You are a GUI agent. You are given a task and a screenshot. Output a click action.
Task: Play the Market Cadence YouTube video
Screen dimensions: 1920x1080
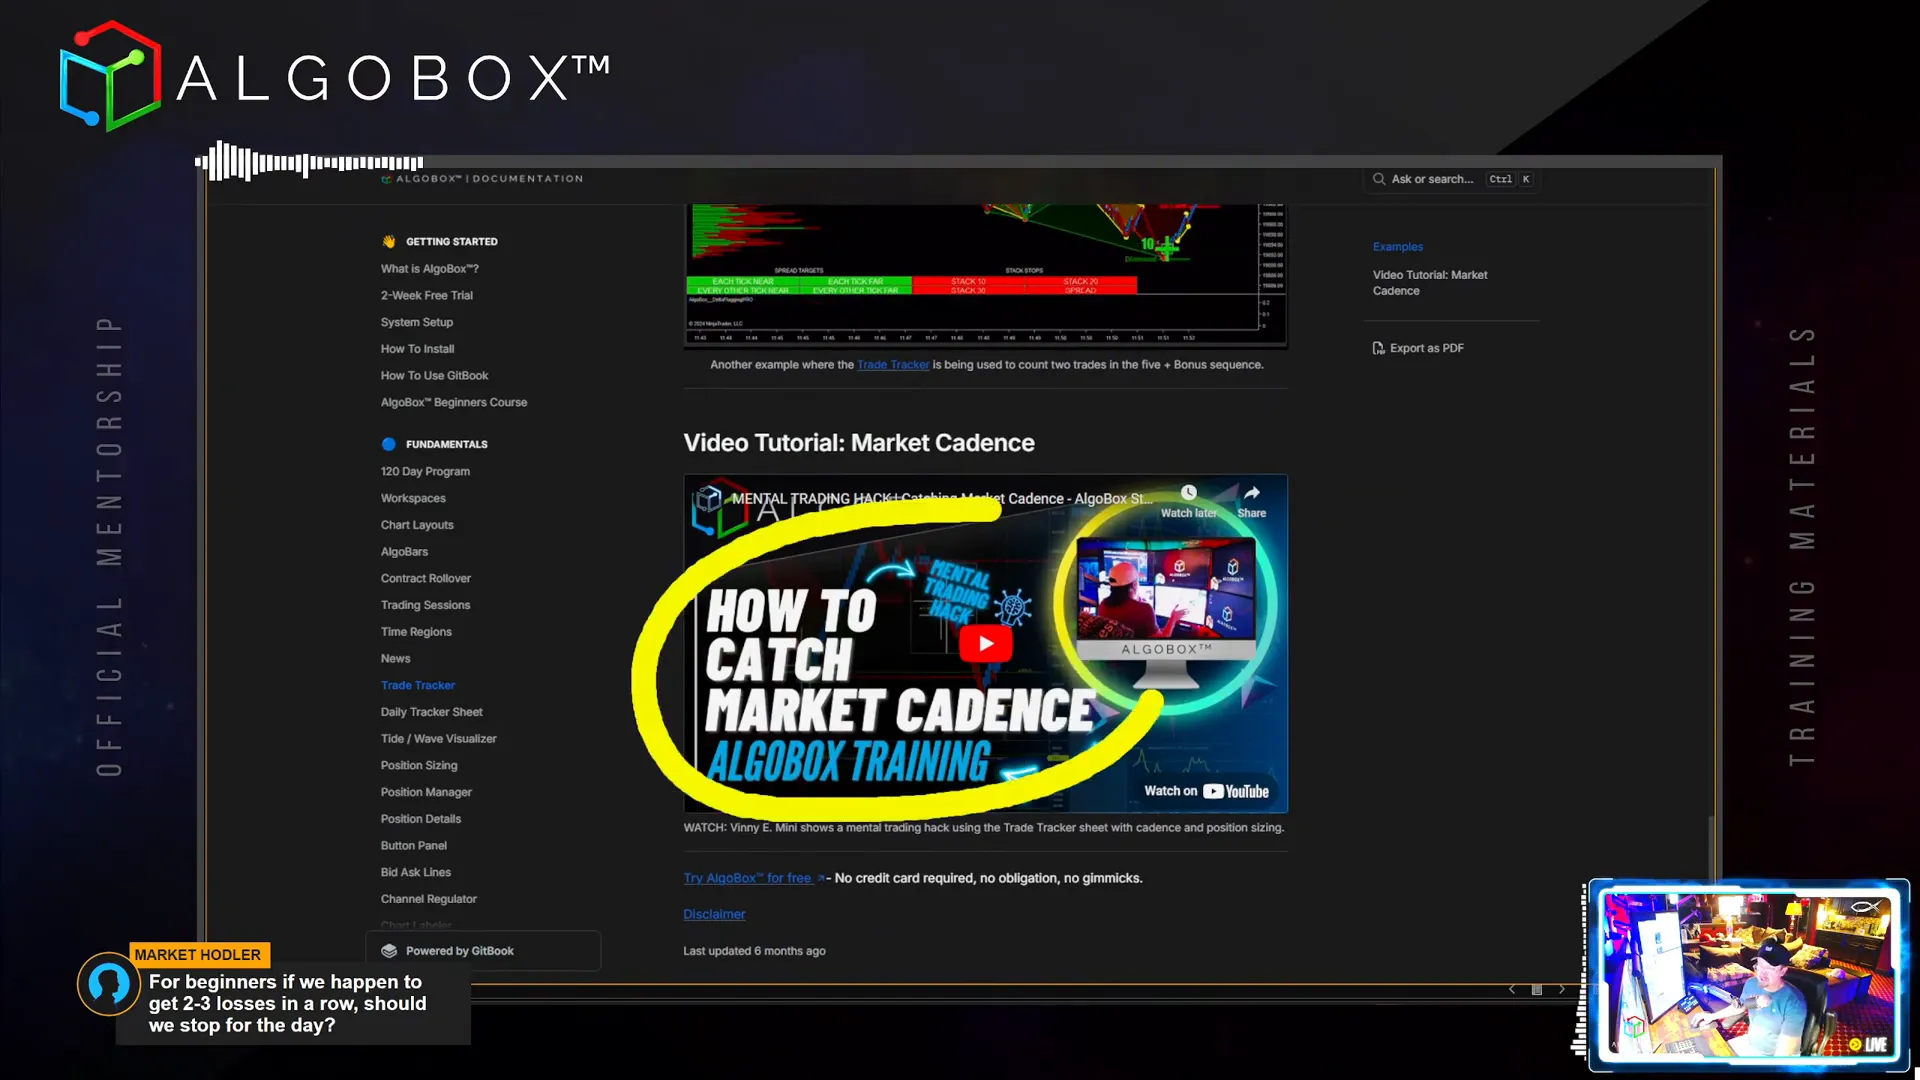[985, 643]
